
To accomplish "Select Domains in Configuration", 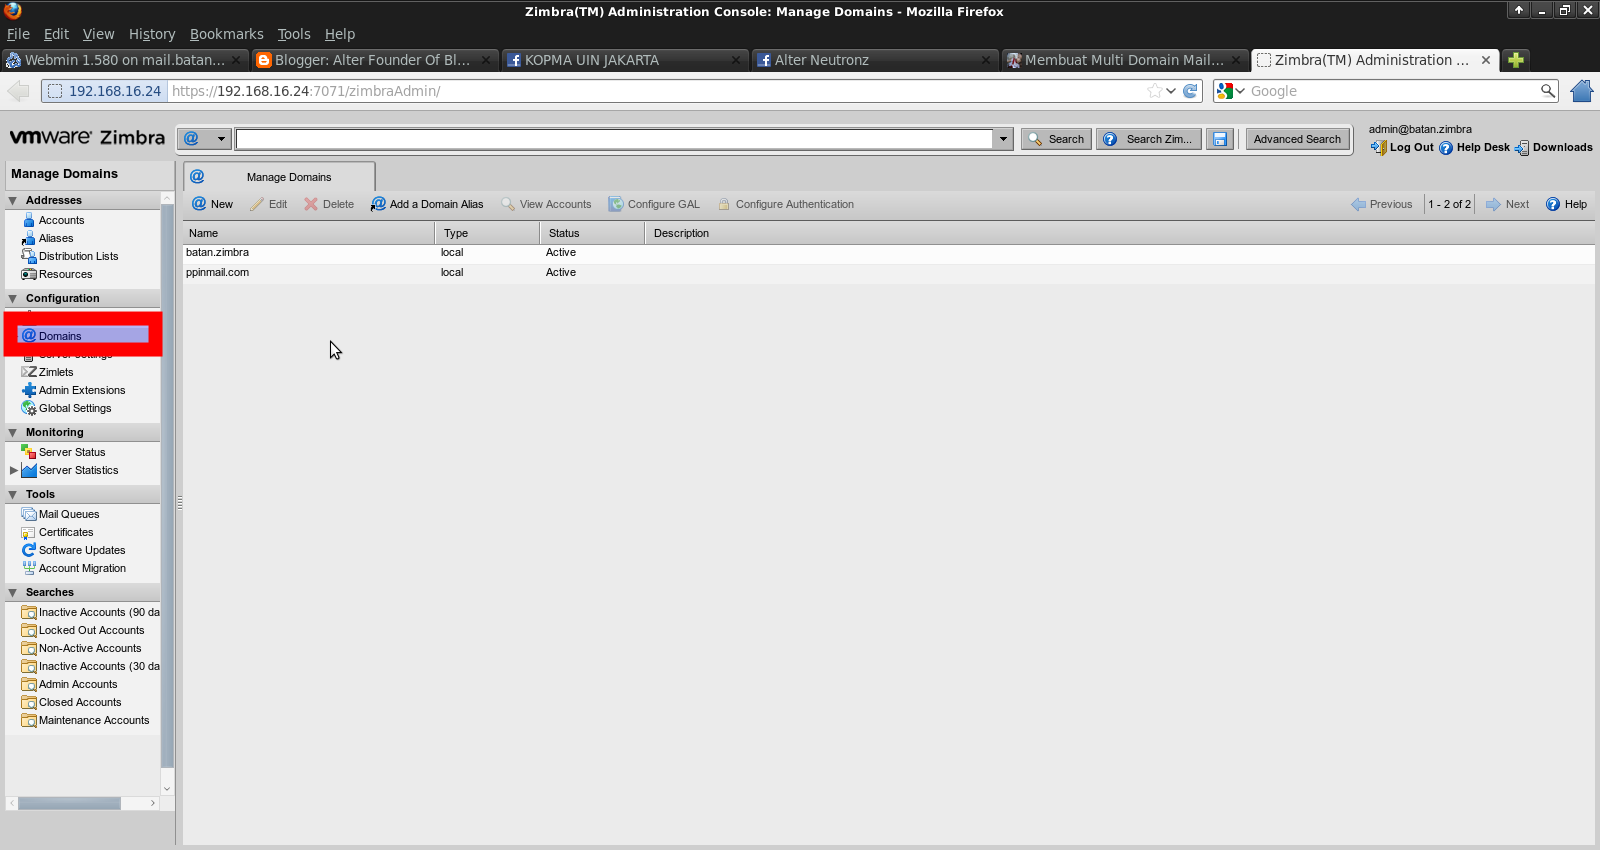I will point(83,335).
